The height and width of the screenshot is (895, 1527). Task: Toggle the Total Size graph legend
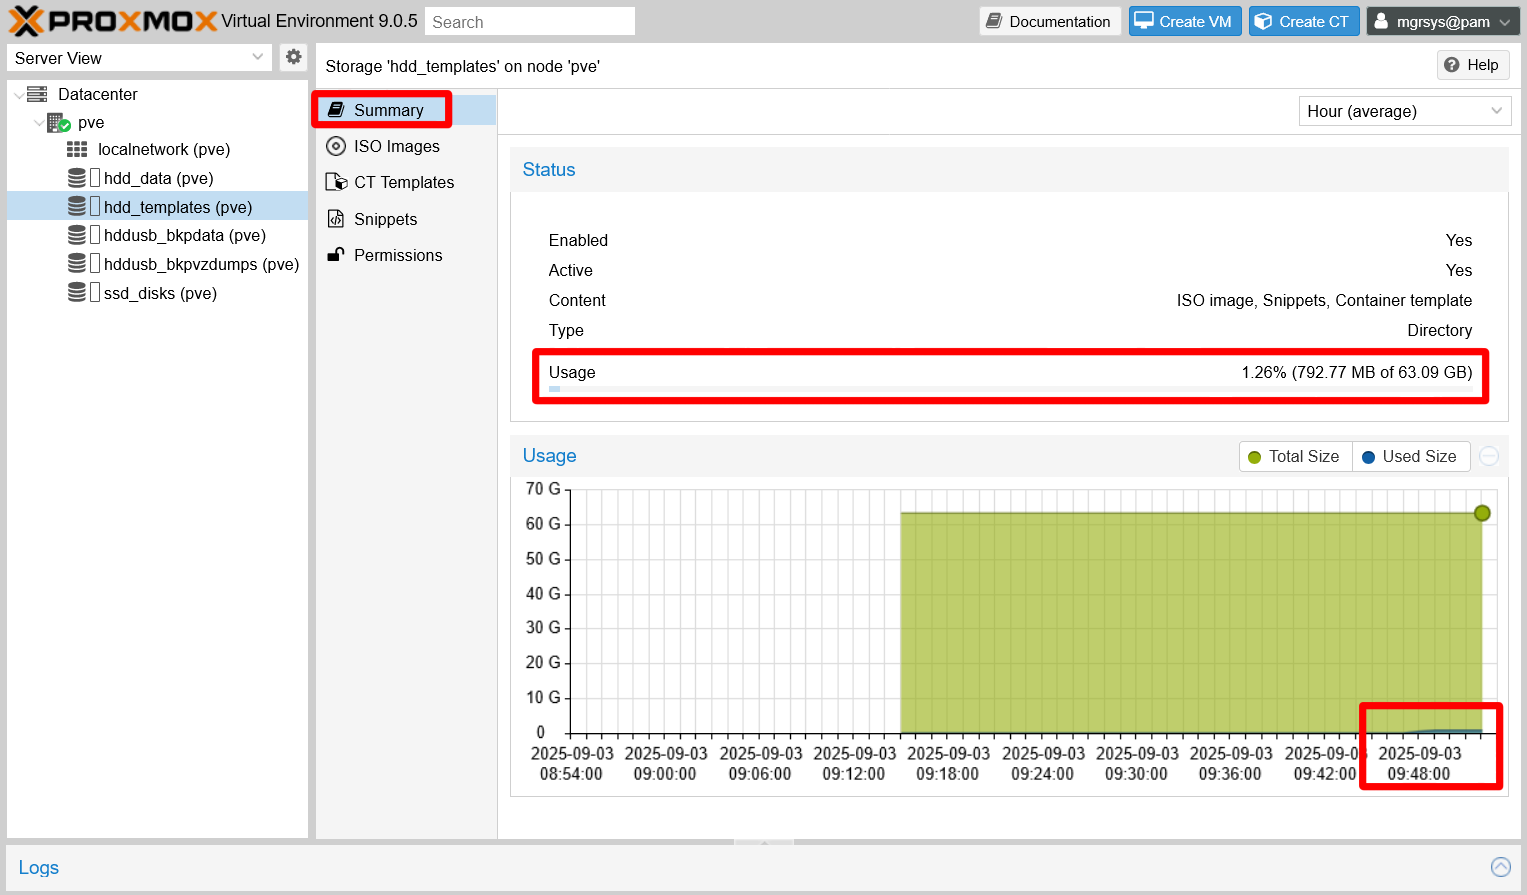[x=1295, y=456]
